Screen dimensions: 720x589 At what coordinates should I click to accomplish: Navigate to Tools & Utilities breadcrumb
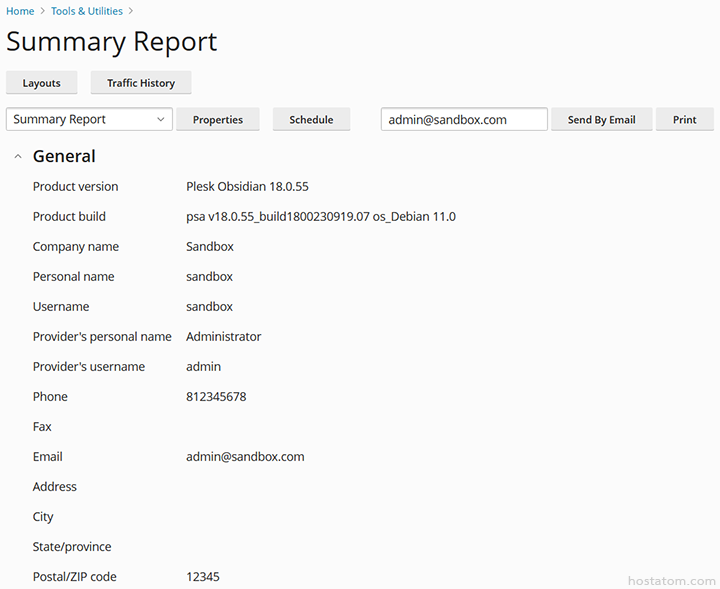coord(87,11)
